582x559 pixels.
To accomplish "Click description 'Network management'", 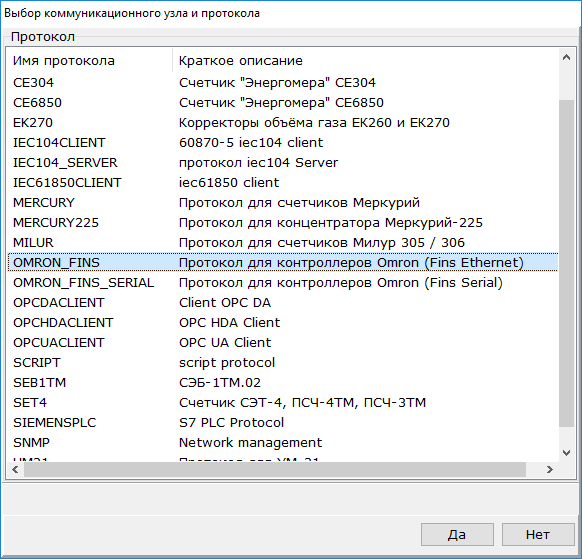I will (251, 443).
